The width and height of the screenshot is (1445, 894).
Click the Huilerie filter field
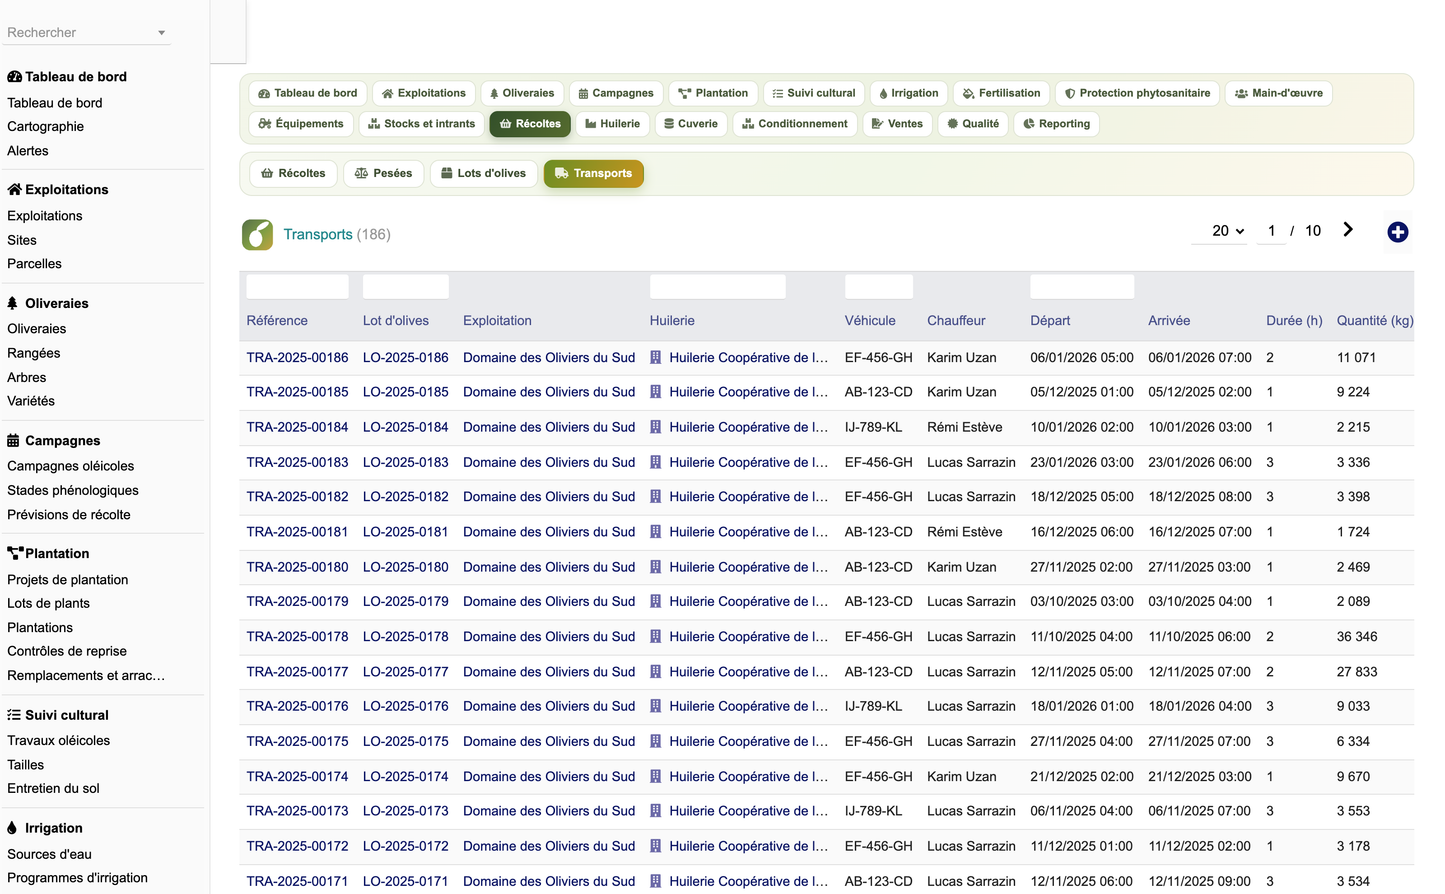pyautogui.click(x=717, y=287)
